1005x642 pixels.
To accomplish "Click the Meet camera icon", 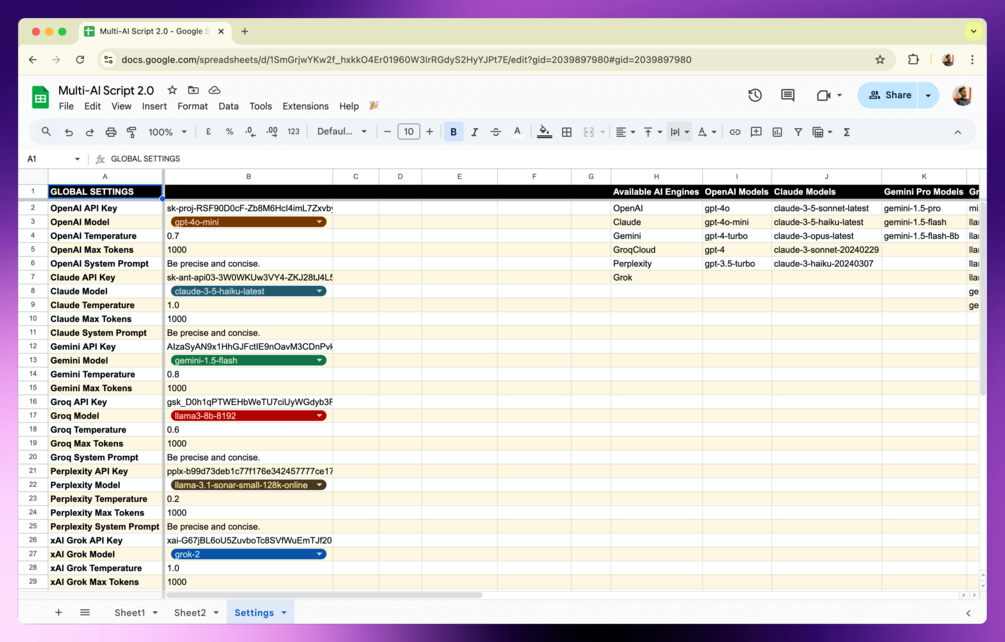I will pos(824,95).
